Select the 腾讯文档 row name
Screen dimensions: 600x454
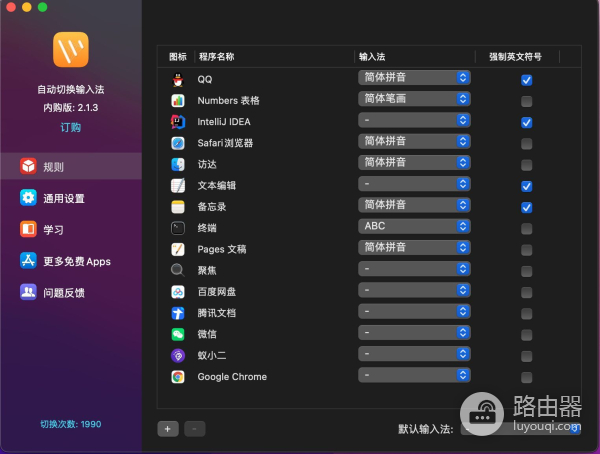pos(217,313)
